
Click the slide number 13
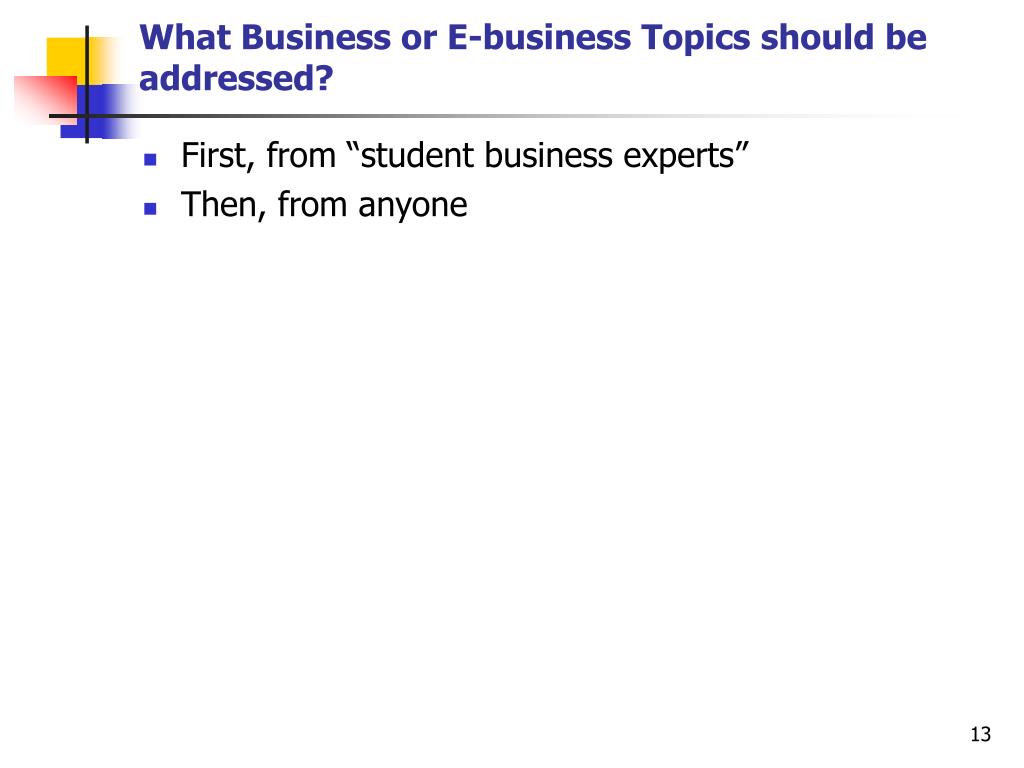(x=980, y=734)
